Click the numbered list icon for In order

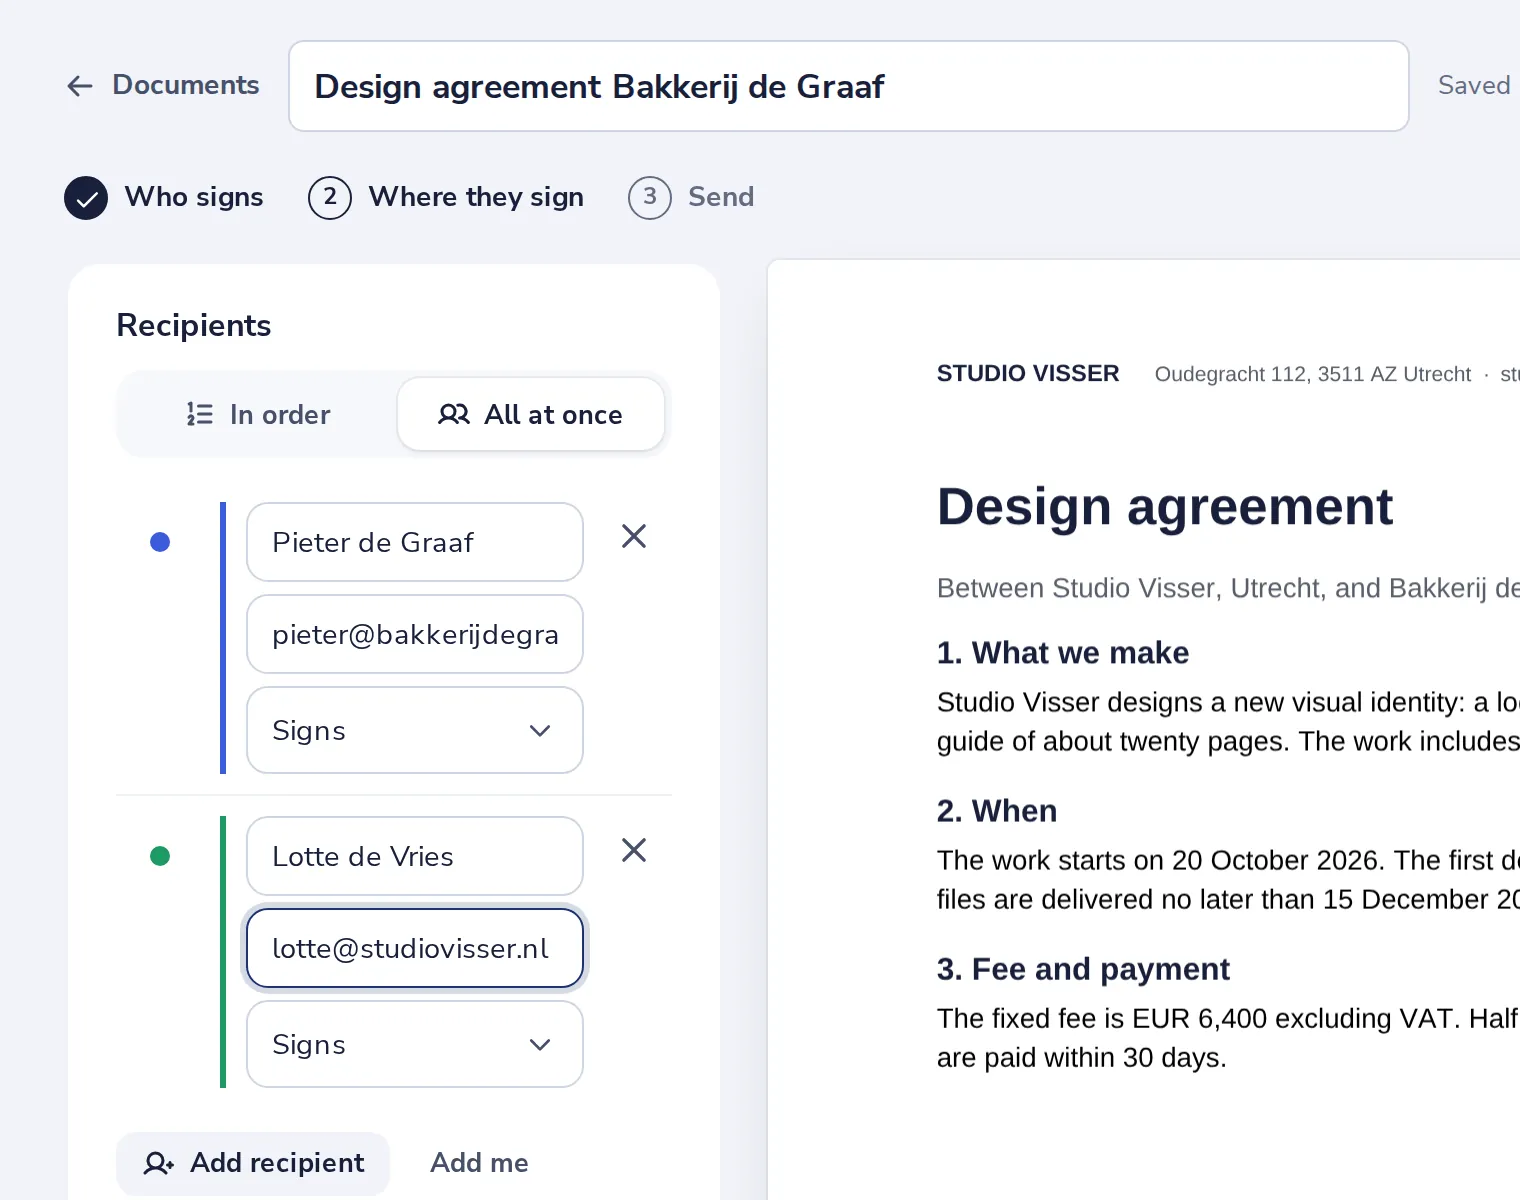[x=200, y=414]
